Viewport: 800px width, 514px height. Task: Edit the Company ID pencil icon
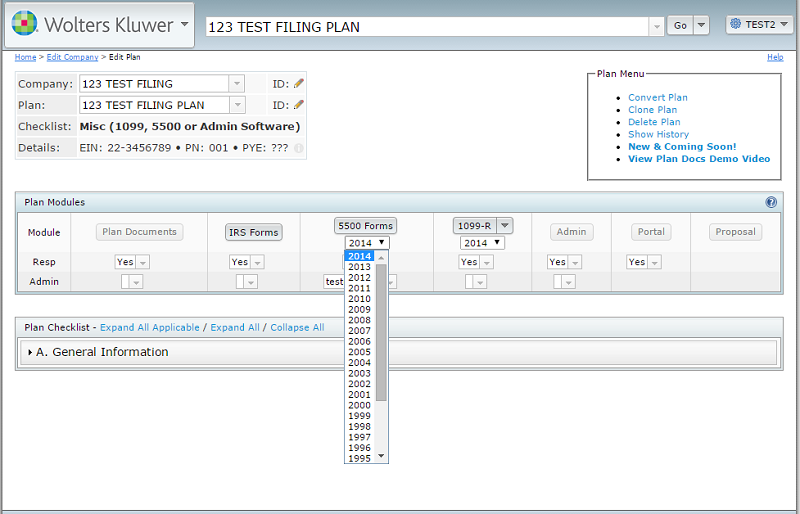(299, 83)
